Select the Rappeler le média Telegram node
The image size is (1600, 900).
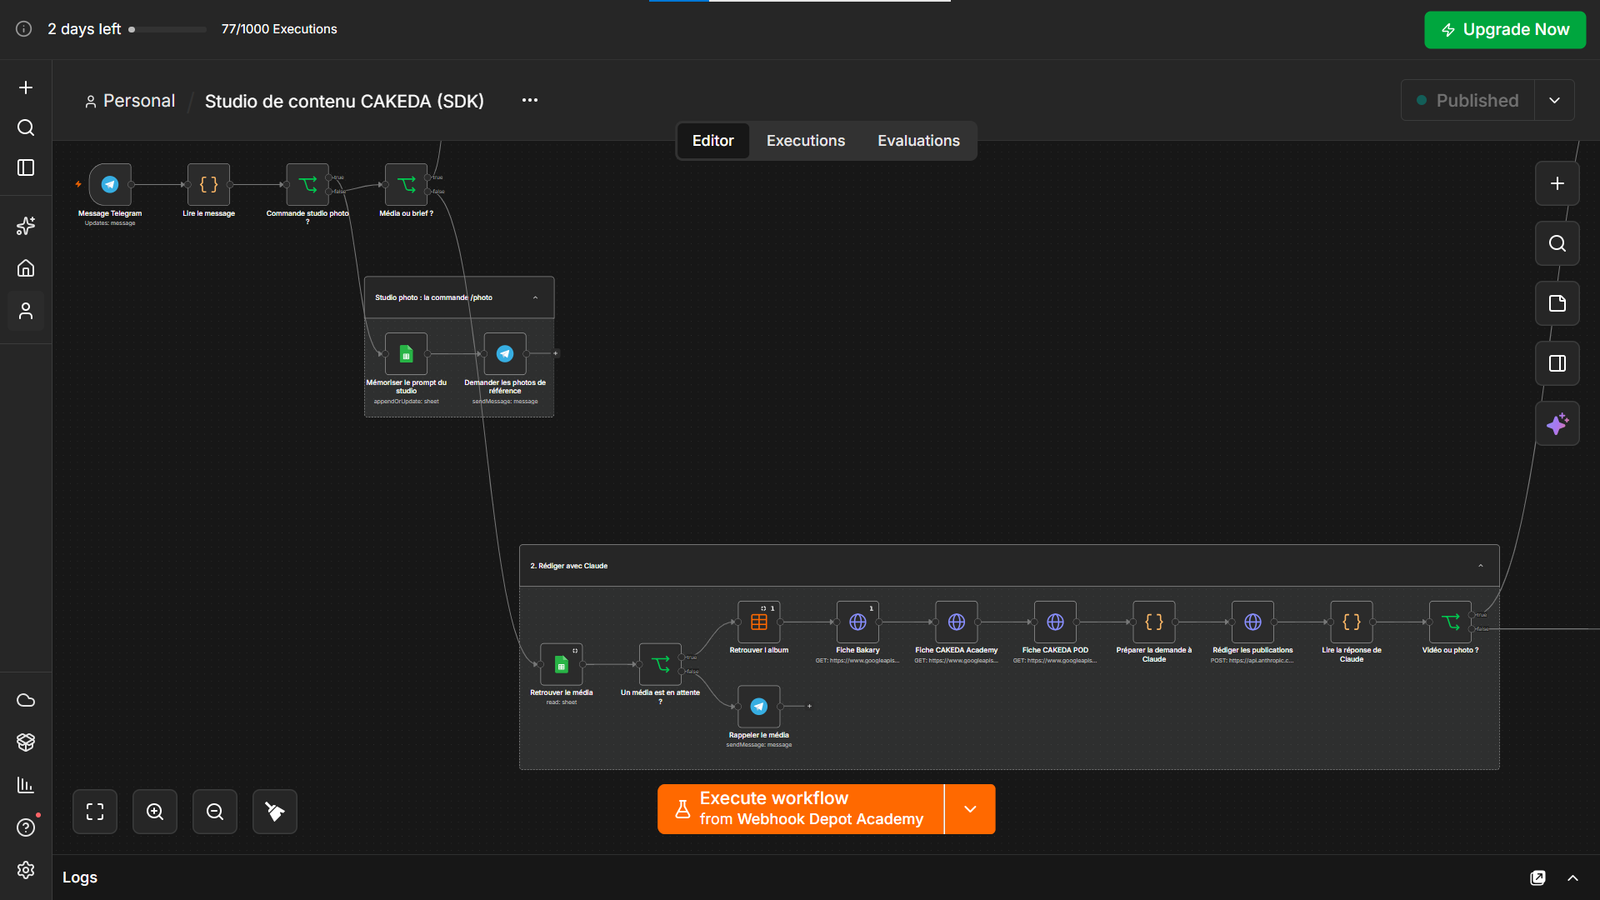759,706
